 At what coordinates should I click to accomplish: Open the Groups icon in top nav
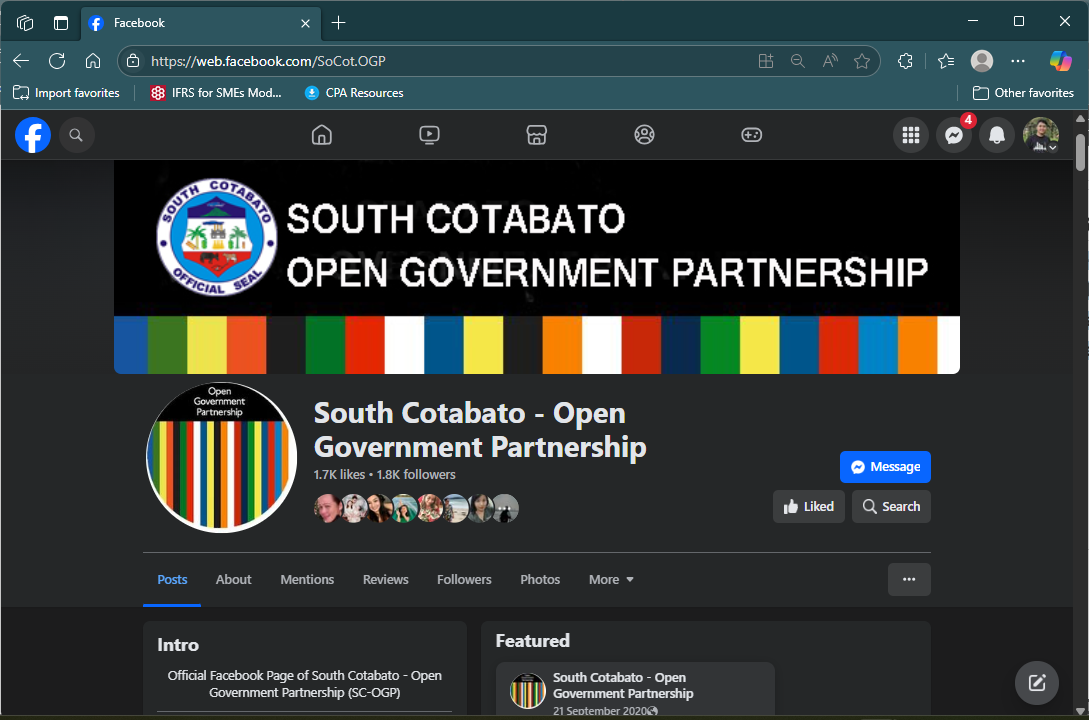pos(645,135)
